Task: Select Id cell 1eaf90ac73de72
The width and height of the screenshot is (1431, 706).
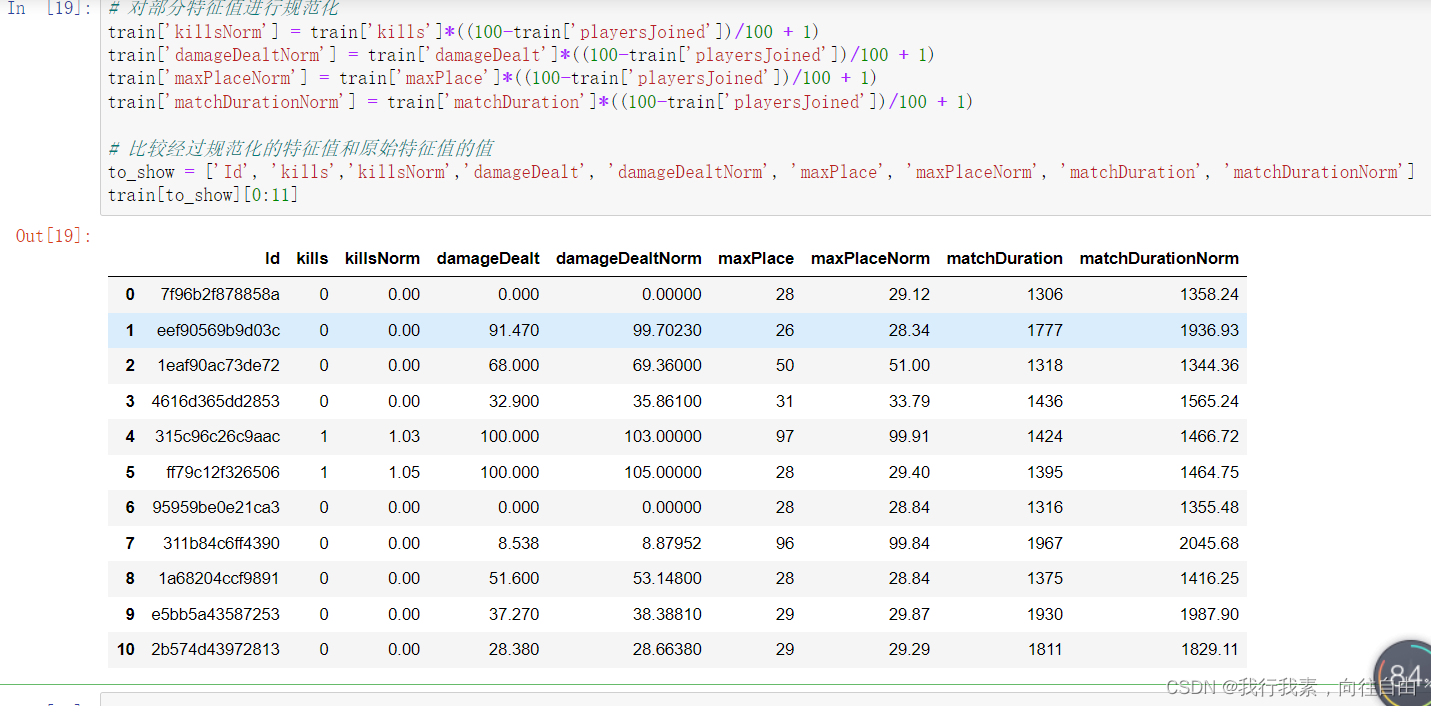Action: (x=219, y=365)
